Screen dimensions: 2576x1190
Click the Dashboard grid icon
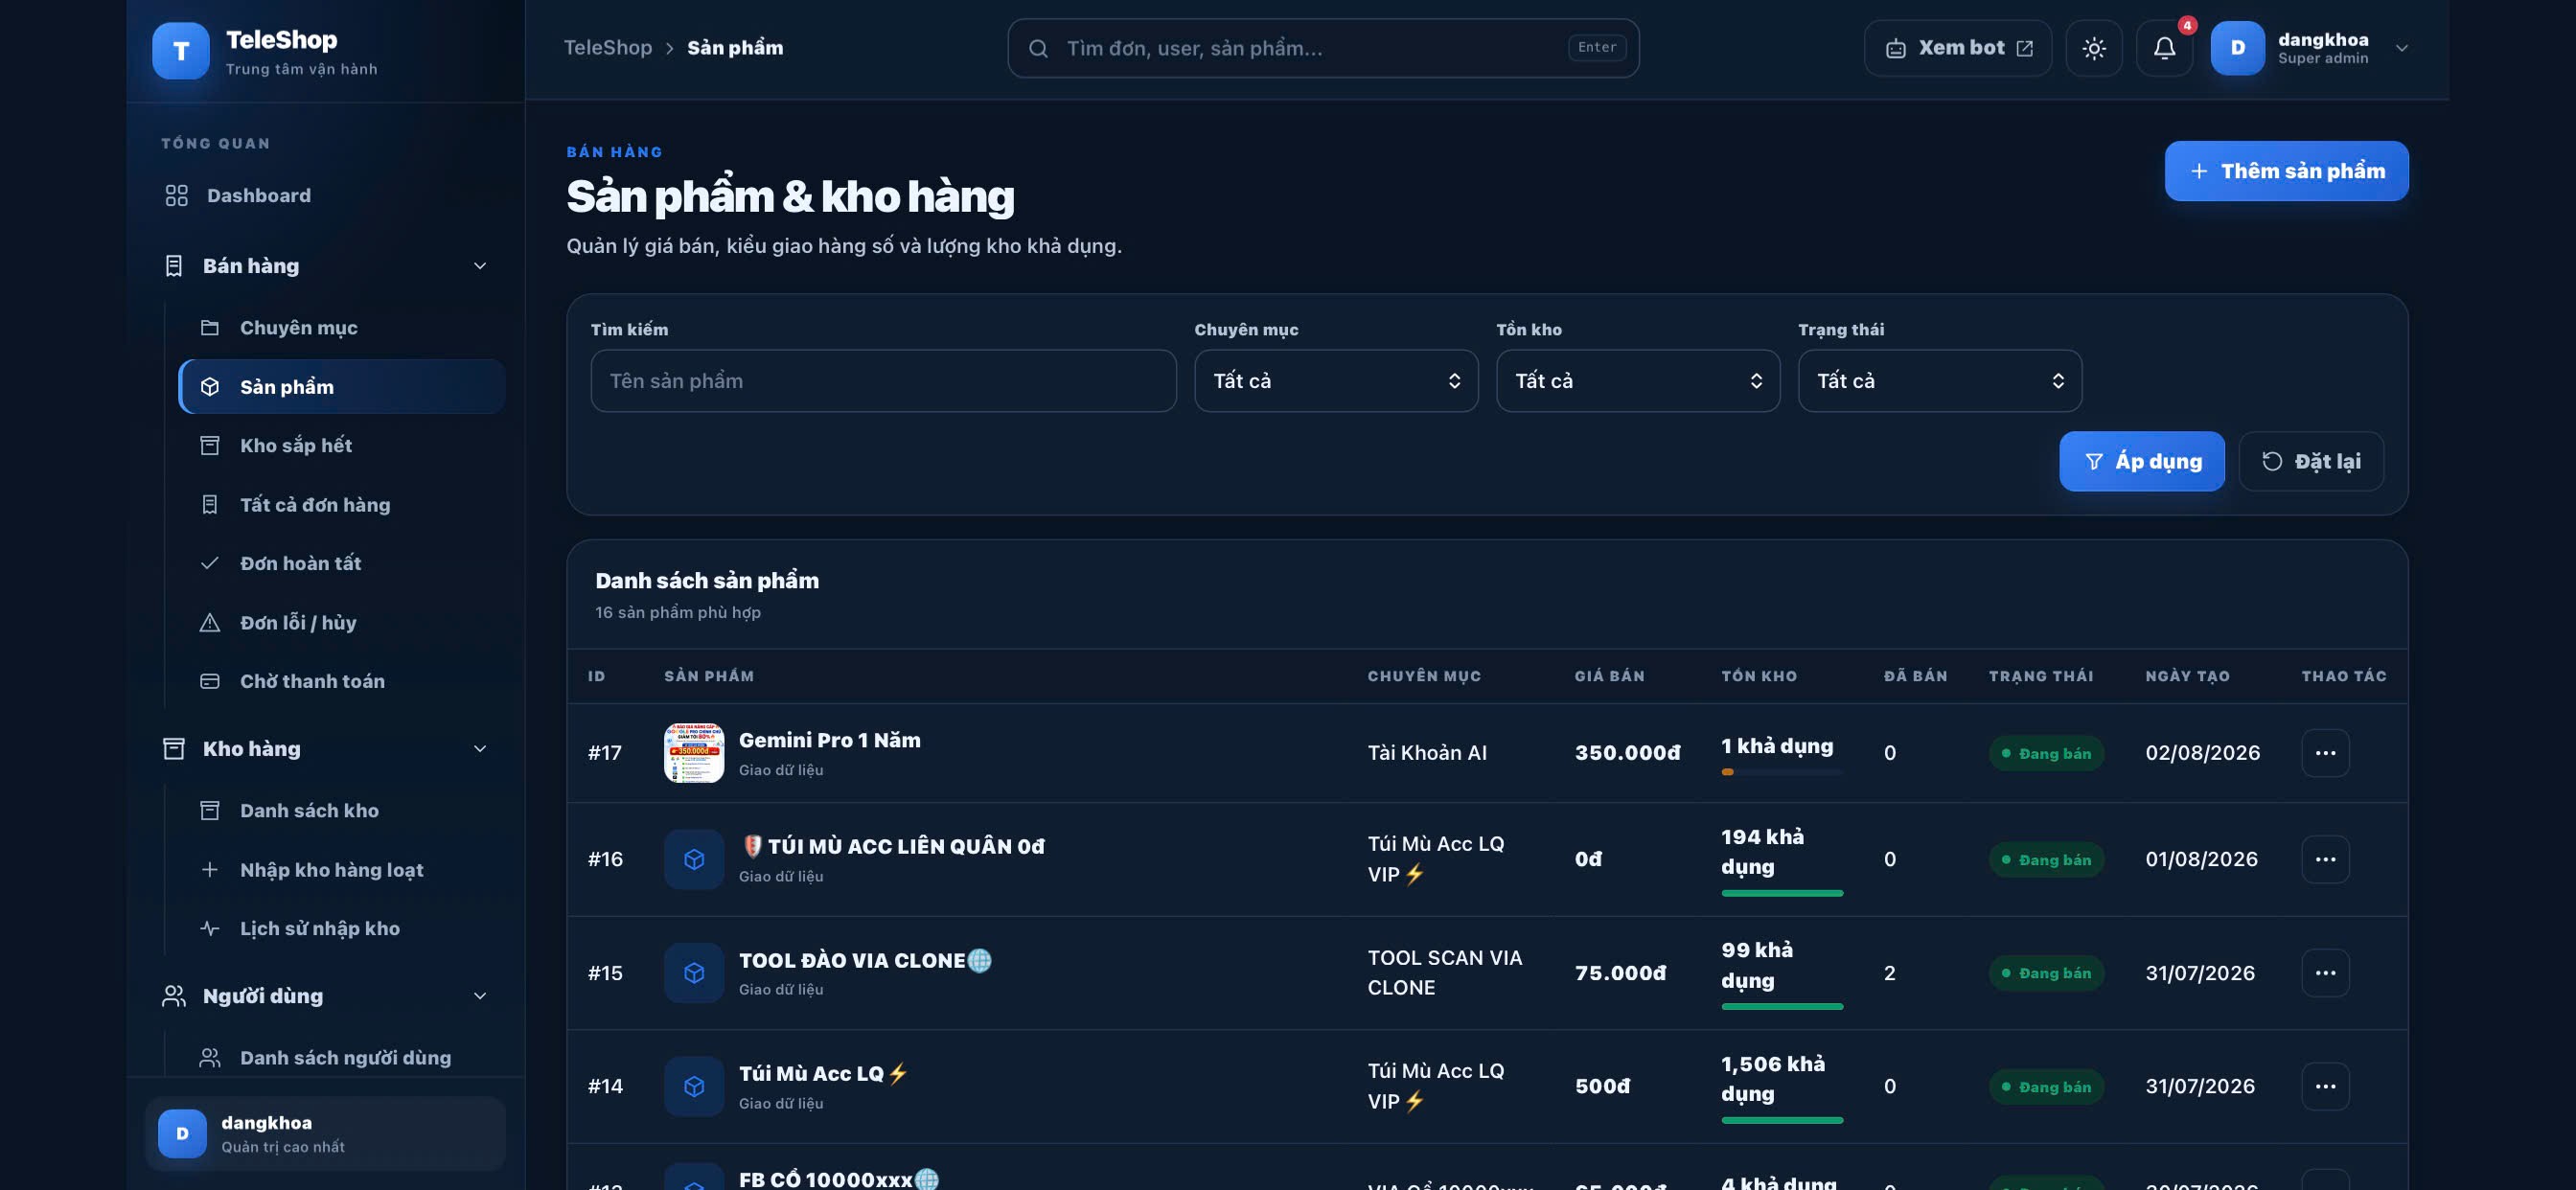pos(176,196)
